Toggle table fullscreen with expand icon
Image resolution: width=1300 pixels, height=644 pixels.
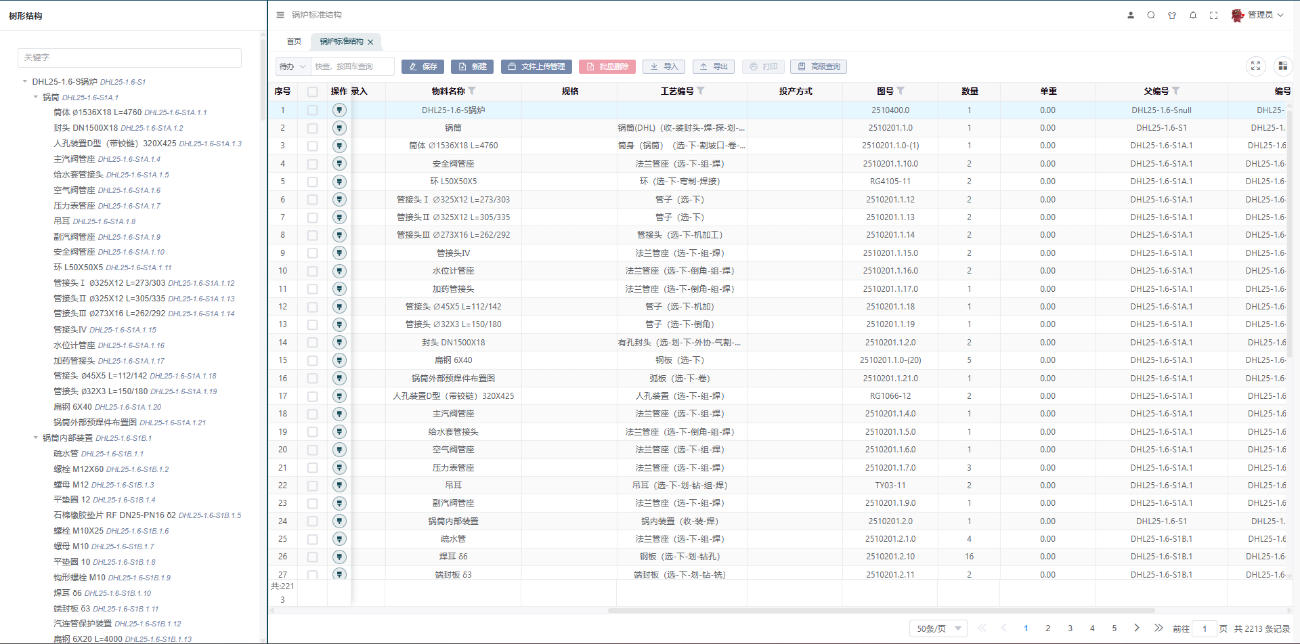click(1256, 66)
